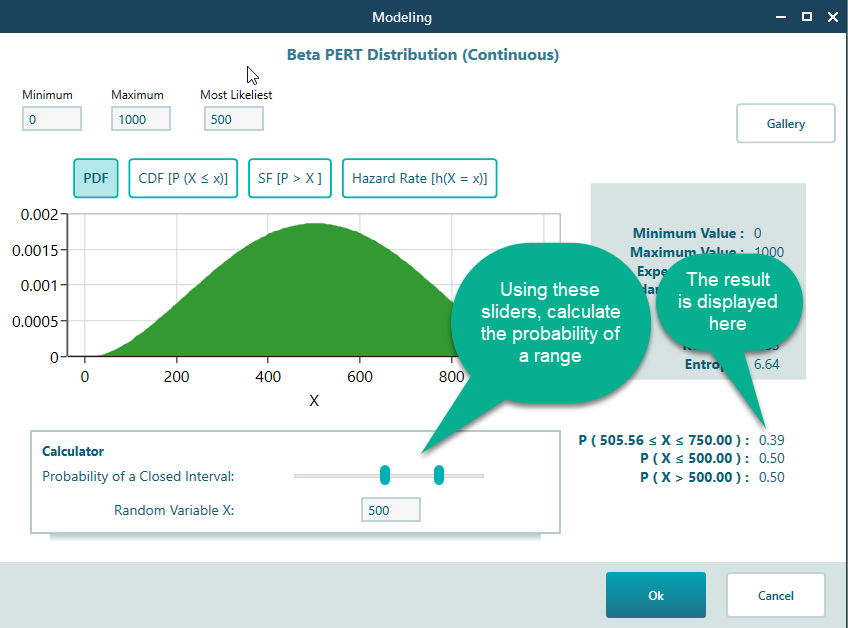Click the 'result is displayed here' callout

[x=727, y=301]
